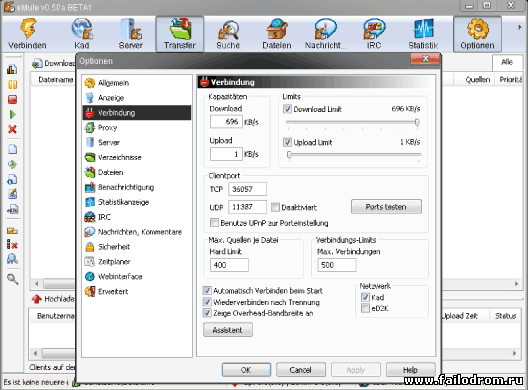The width and height of the screenshot is (528, 390).
Task: Click the Upload Limit slider handle
Action: click(289, 155)
